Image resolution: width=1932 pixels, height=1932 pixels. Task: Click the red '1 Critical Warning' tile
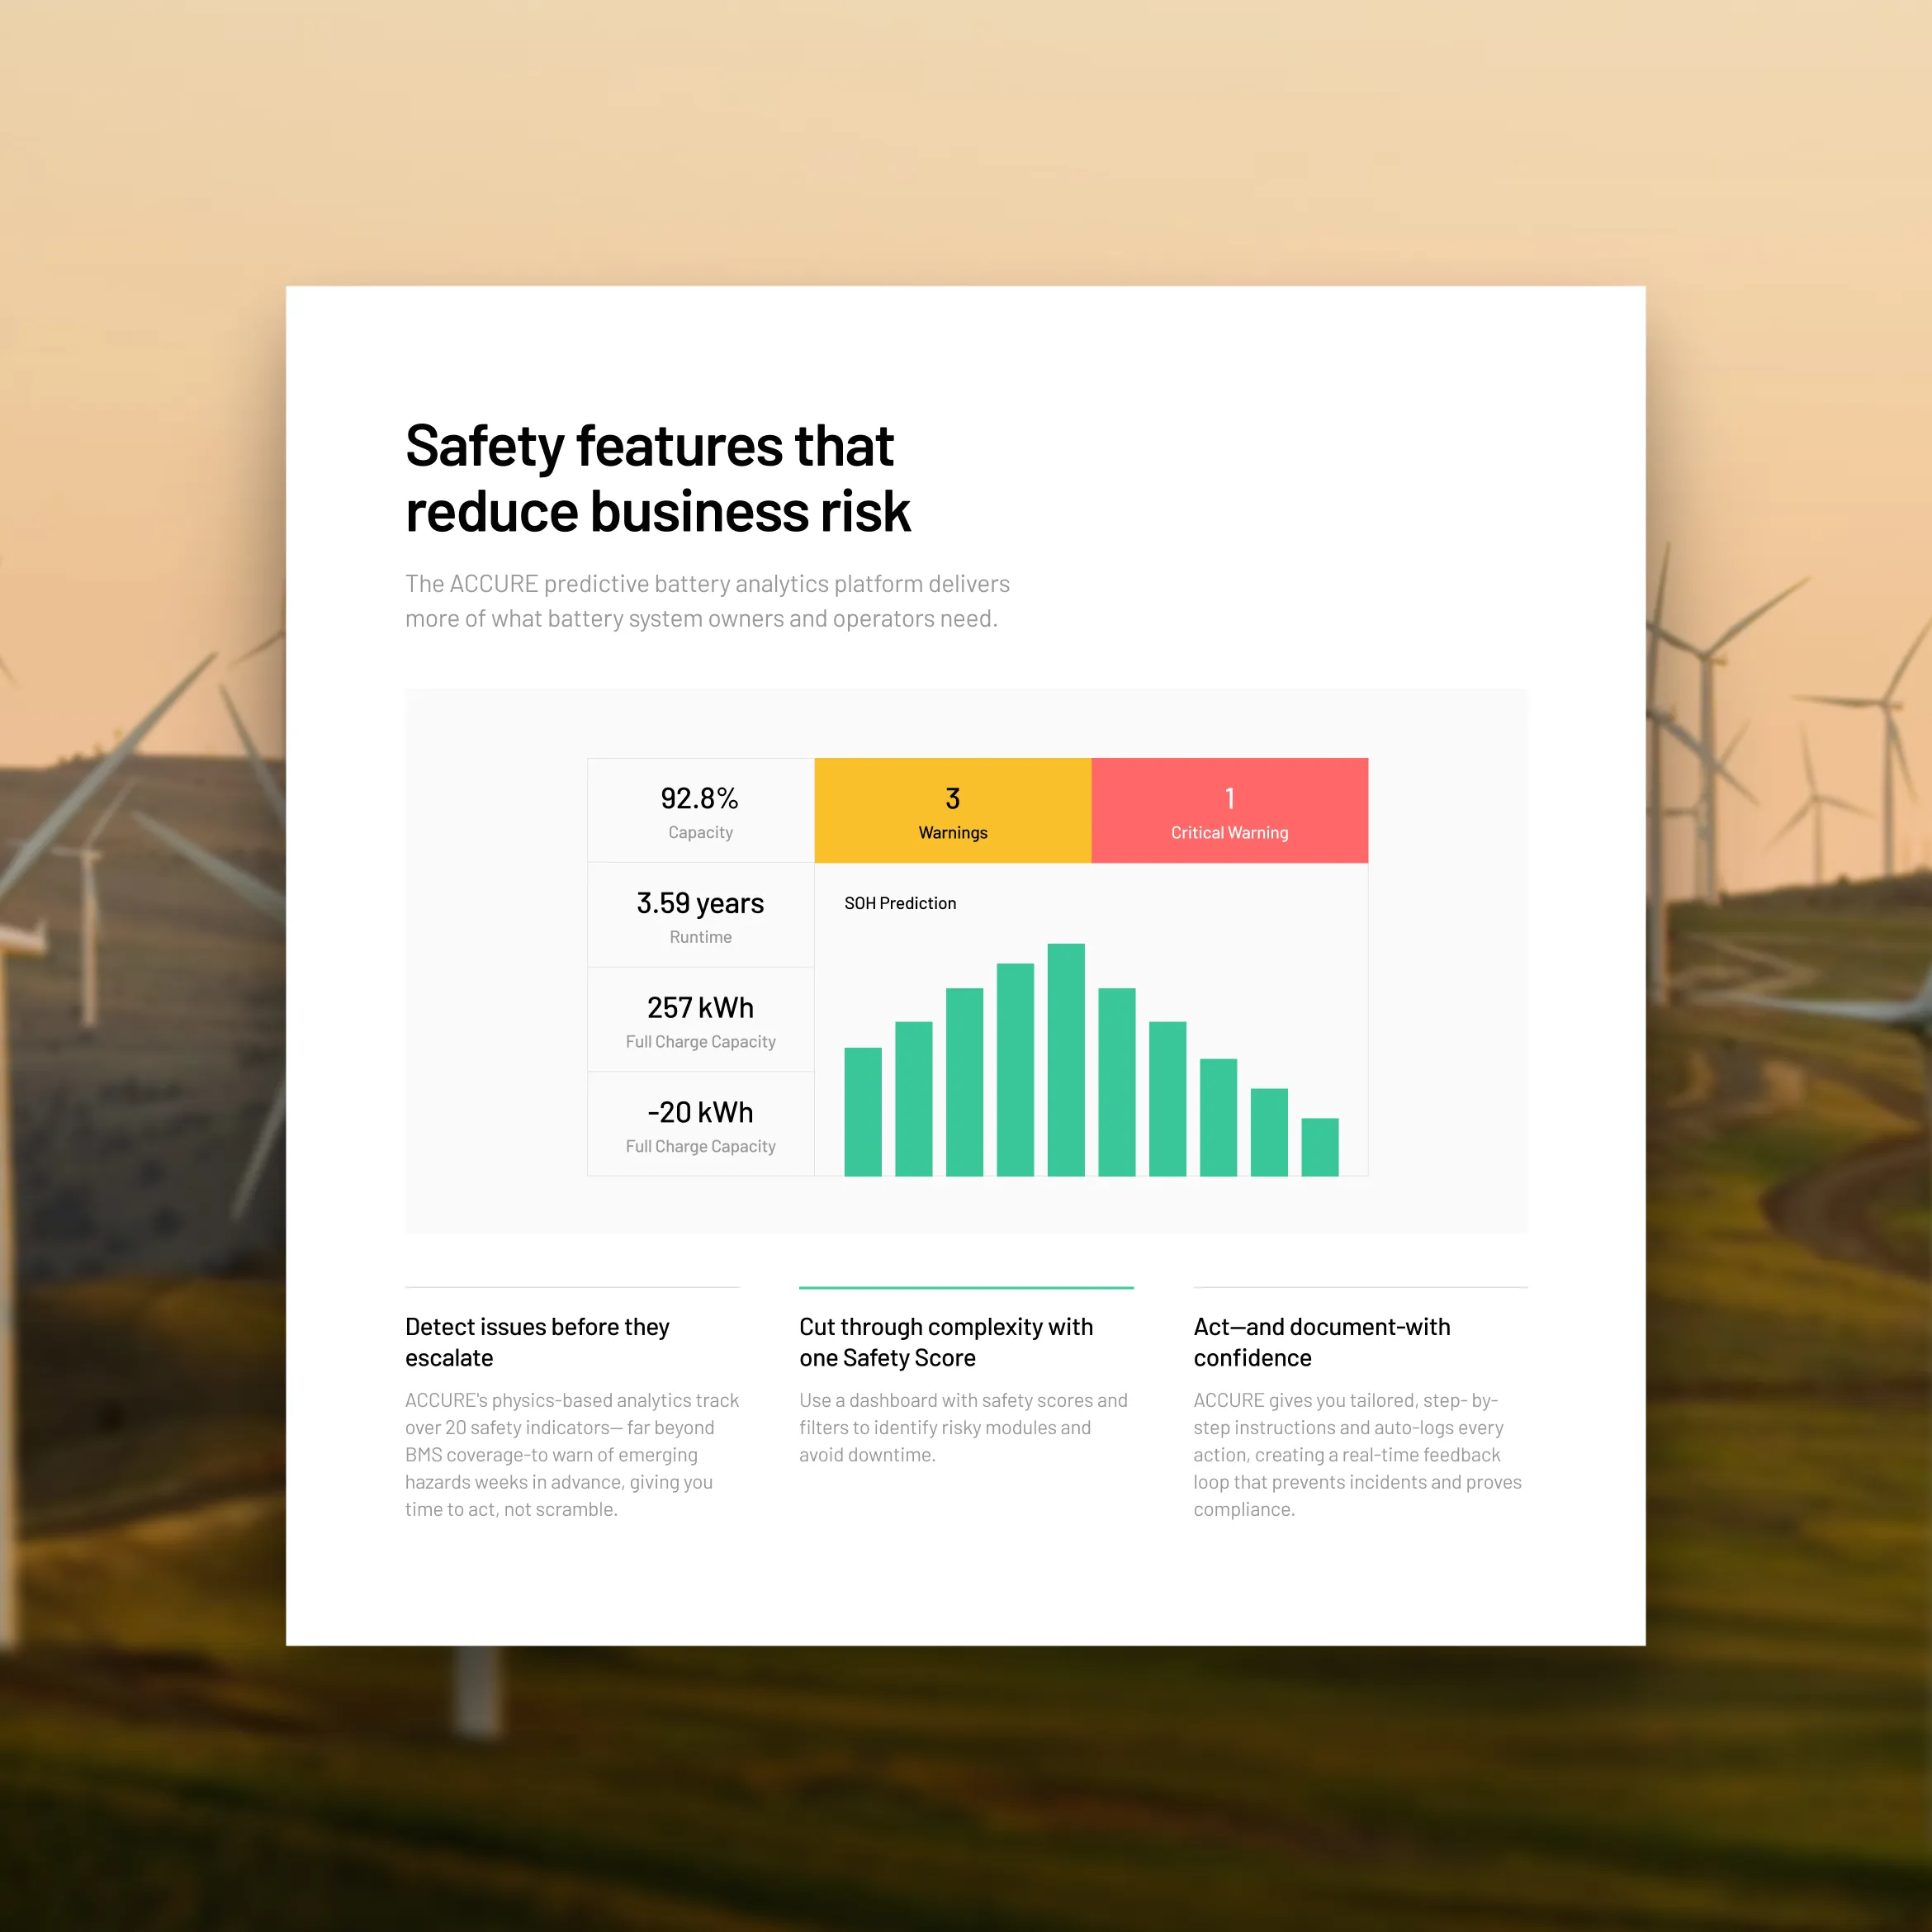click(1229, 810)
